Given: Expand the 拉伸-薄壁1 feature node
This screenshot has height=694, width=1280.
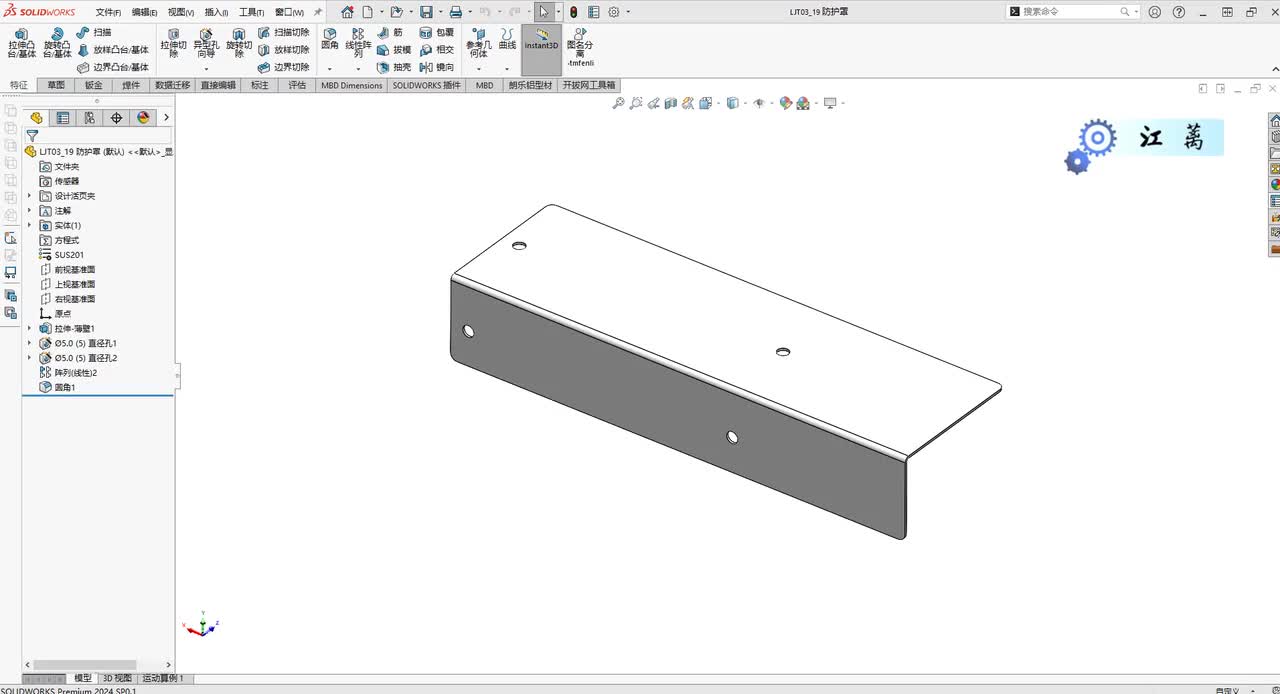Looking at the screenshot, I should (x=29, y=328).
